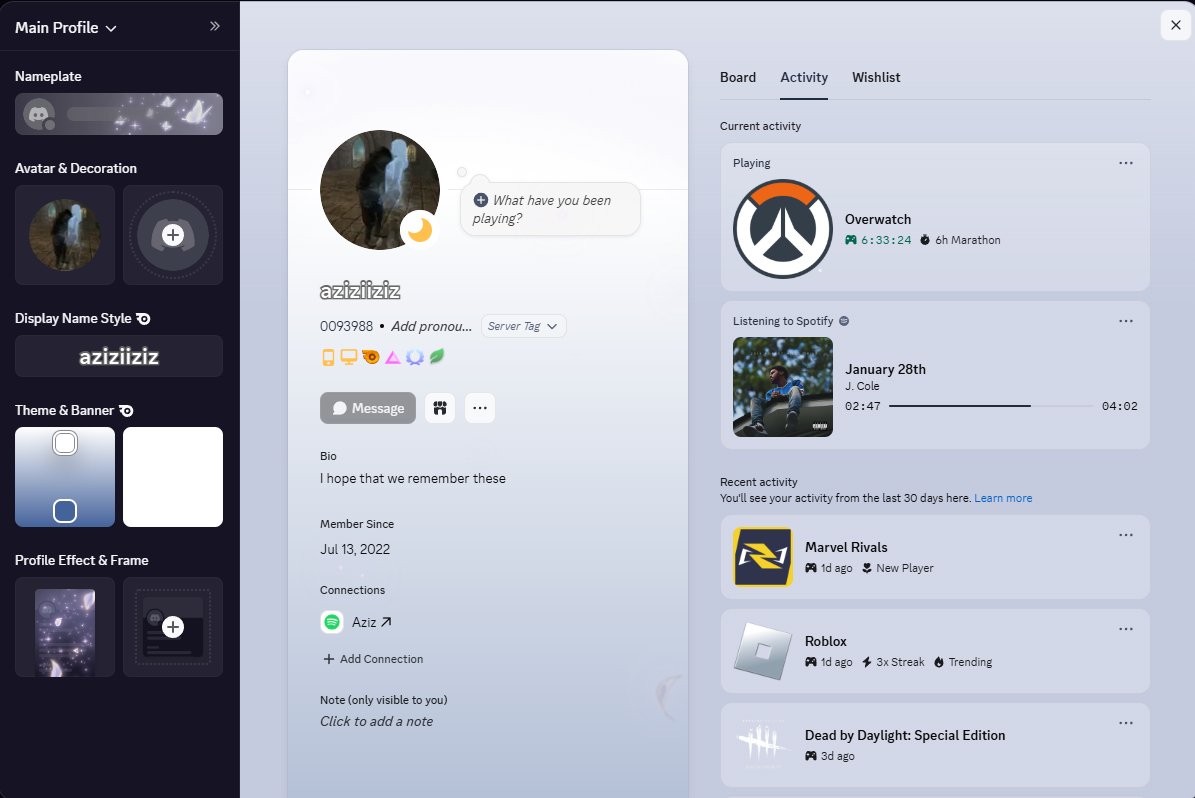The width and height of the screenshot is (1195, 798).
Task: Collapse the profile editor sidebar with the double chevron
Action: pyautogui.click(x=215, y=27)
